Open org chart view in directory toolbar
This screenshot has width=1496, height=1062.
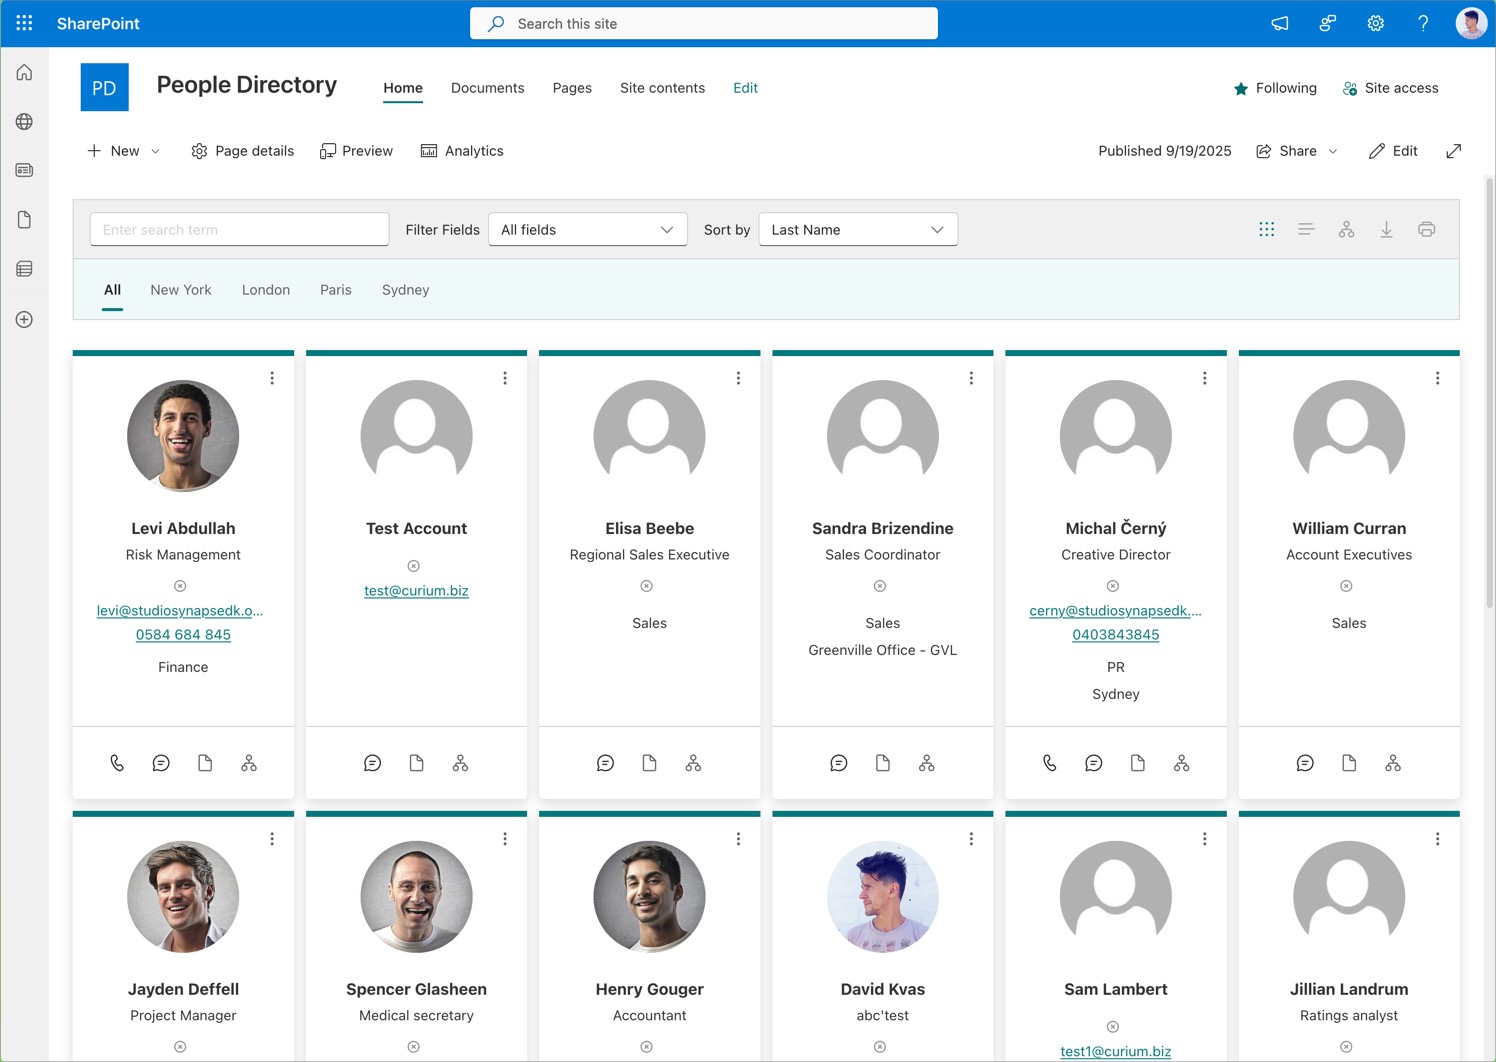click(x=1346, y=230)
